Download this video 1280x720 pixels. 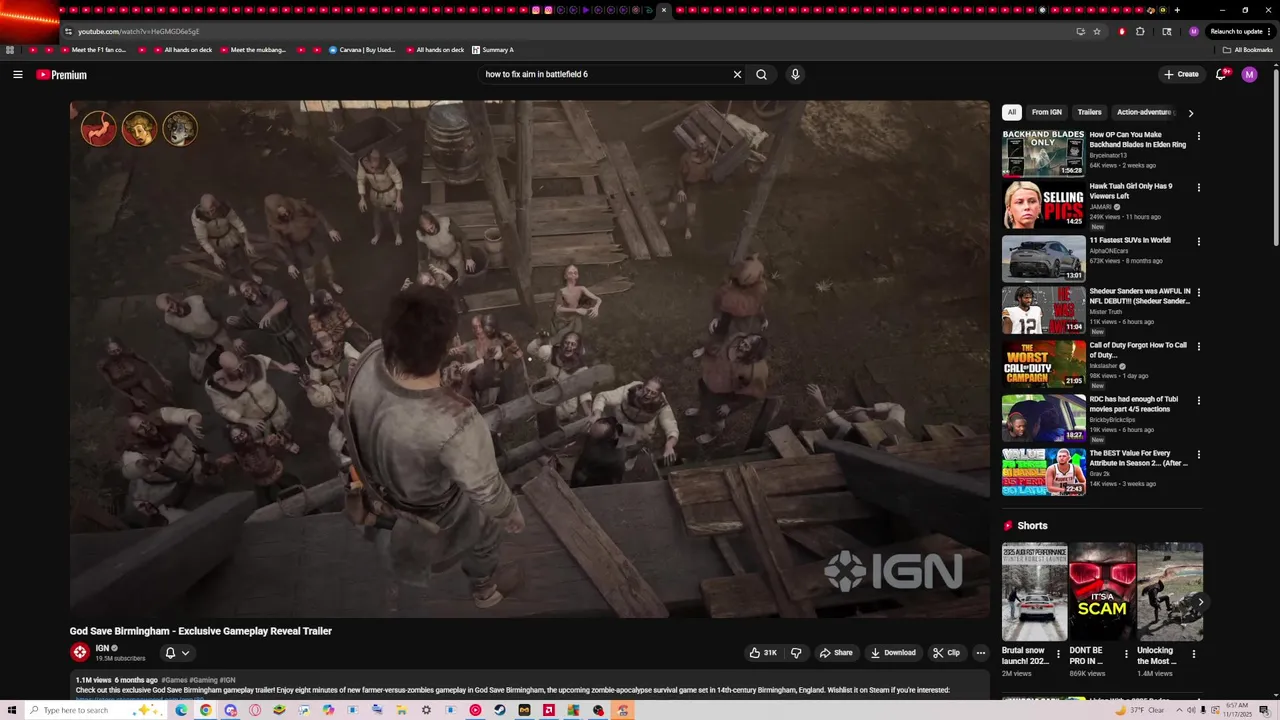(x=893, y=653)
